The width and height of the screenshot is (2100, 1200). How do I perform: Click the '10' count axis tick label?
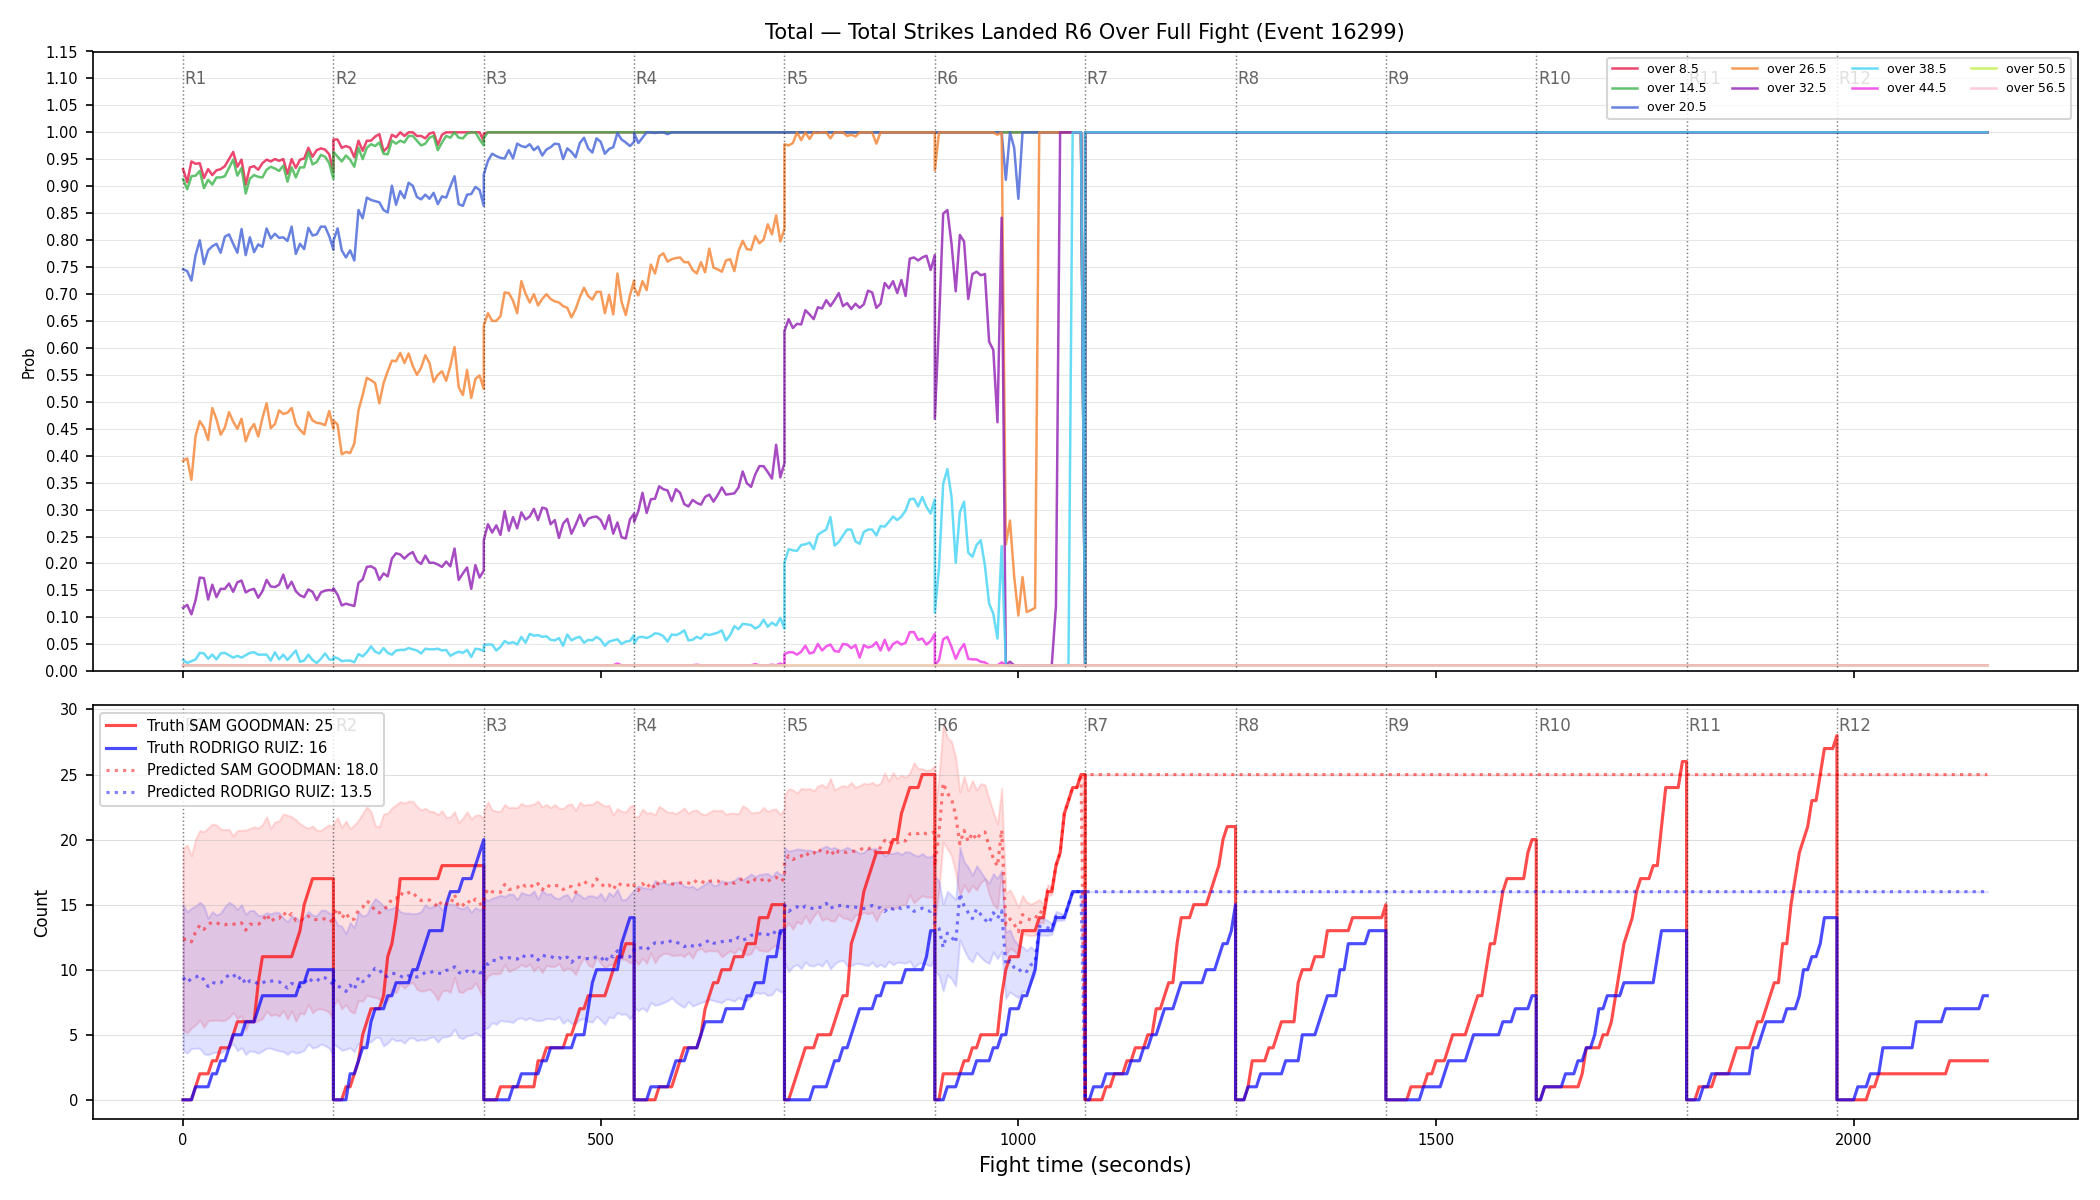pos(69,970)
